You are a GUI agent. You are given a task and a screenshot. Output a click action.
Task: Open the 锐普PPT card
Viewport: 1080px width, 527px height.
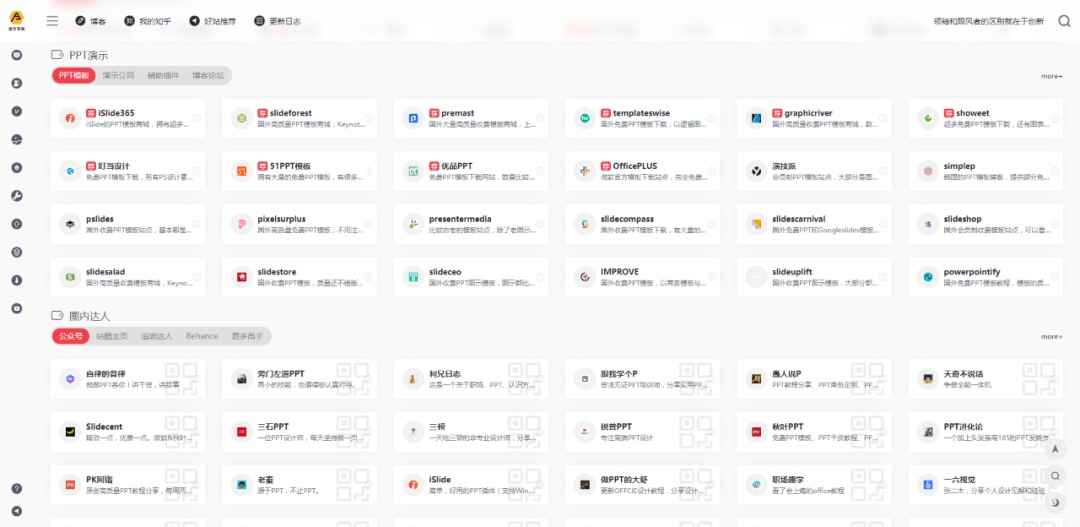pos(643,432)
